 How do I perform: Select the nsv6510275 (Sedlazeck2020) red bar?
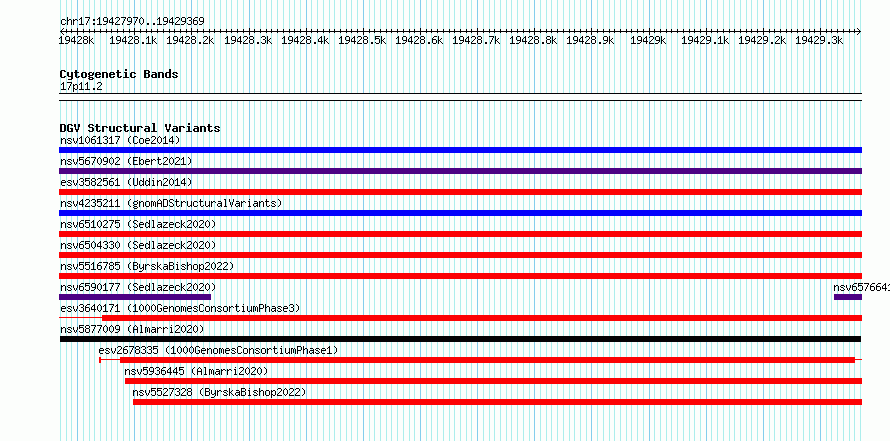click(460, 234)
